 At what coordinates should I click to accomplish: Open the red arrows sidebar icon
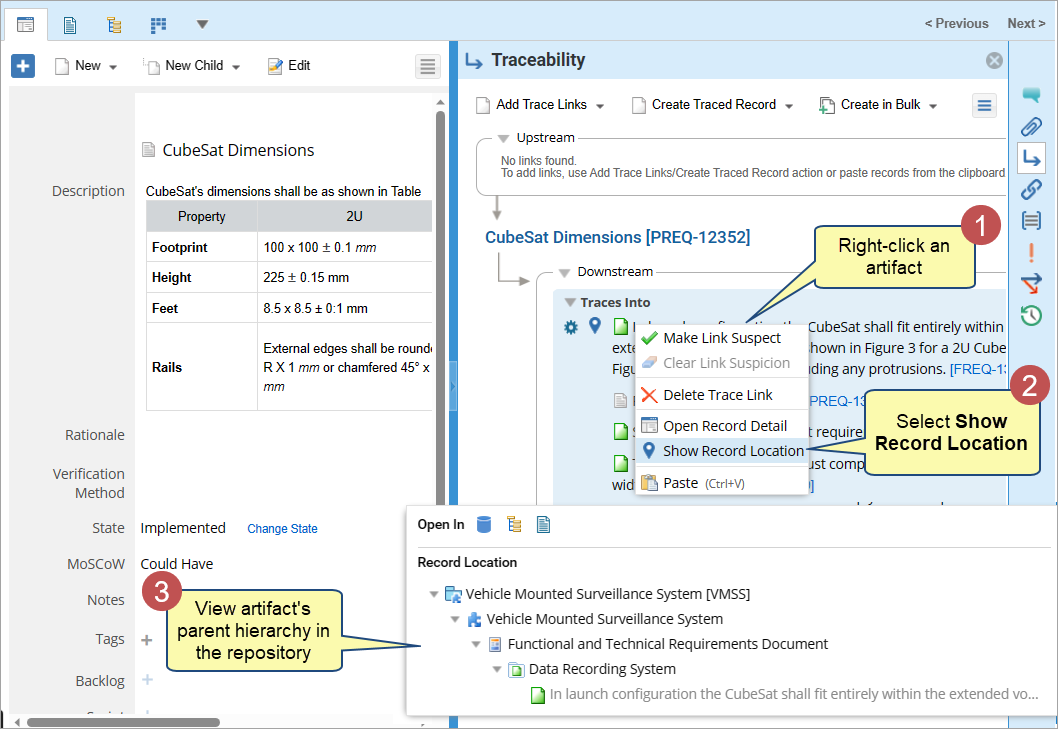1031,284
